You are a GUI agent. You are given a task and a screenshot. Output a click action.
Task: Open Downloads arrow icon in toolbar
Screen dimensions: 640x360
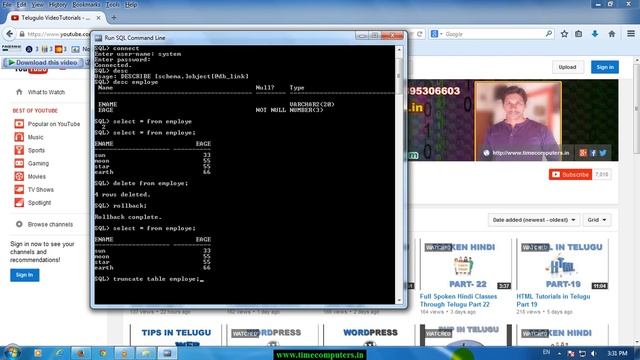[595, 34]
